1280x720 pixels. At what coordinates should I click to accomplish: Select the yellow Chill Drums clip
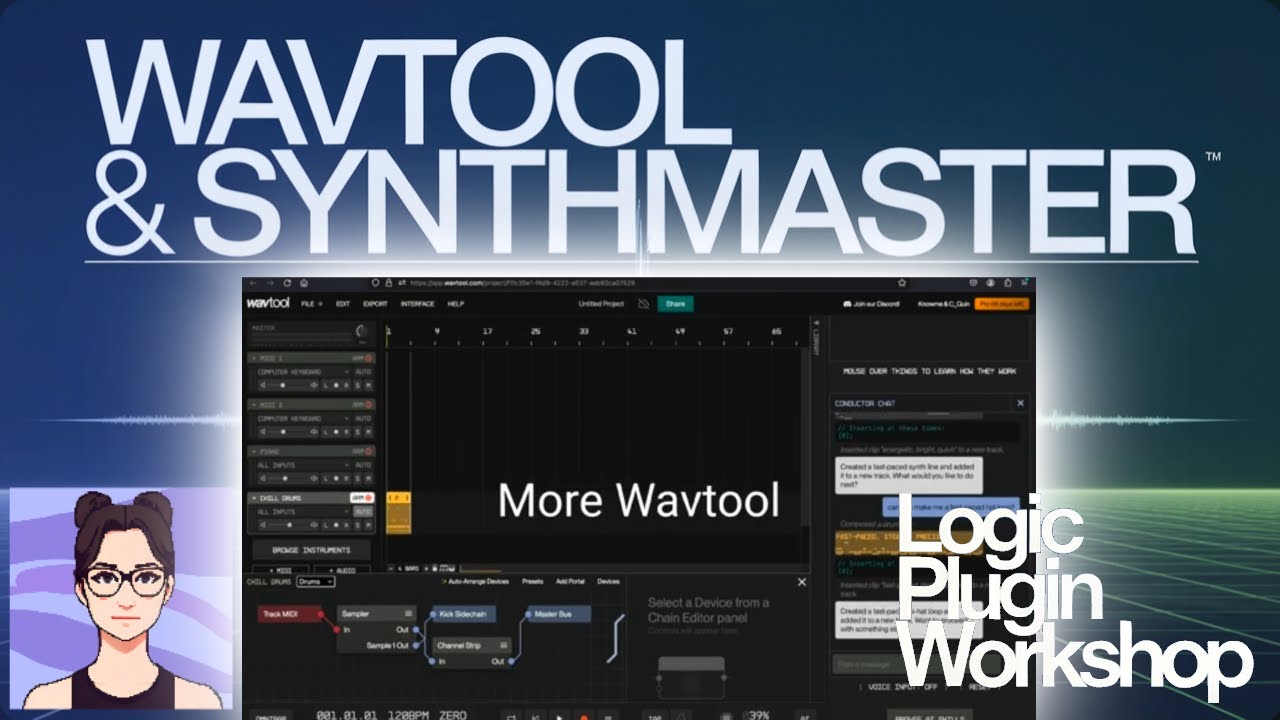click(398, 512)
